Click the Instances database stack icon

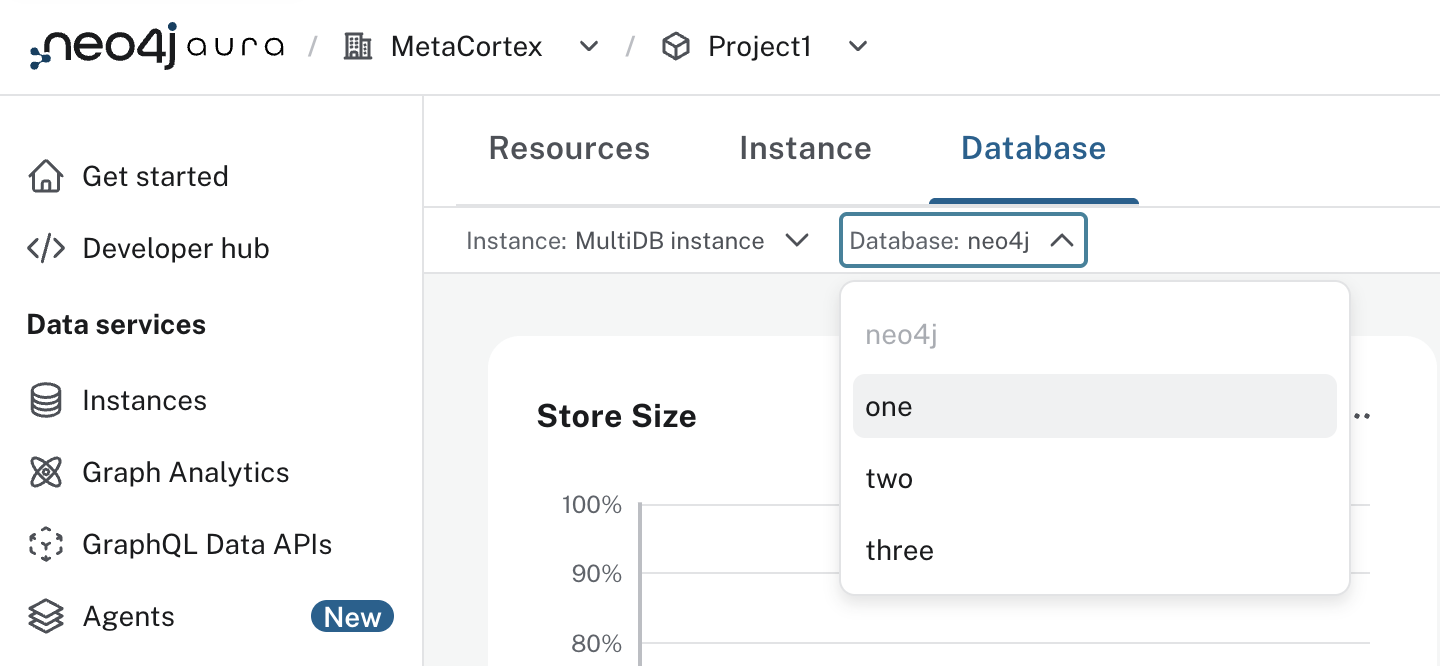coord(46,400)
